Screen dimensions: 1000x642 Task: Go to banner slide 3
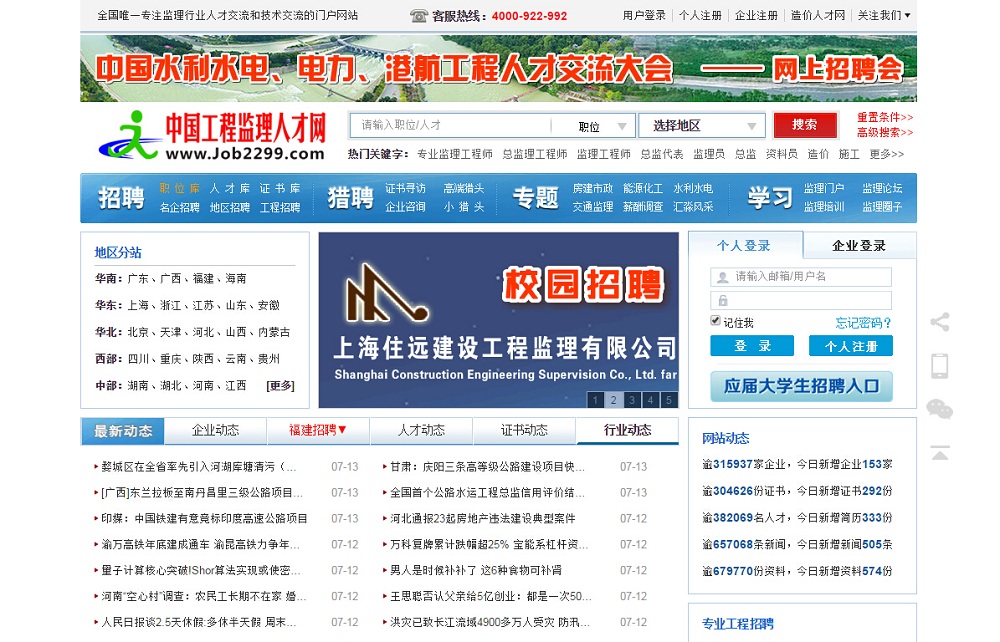[x=632, y=400]
